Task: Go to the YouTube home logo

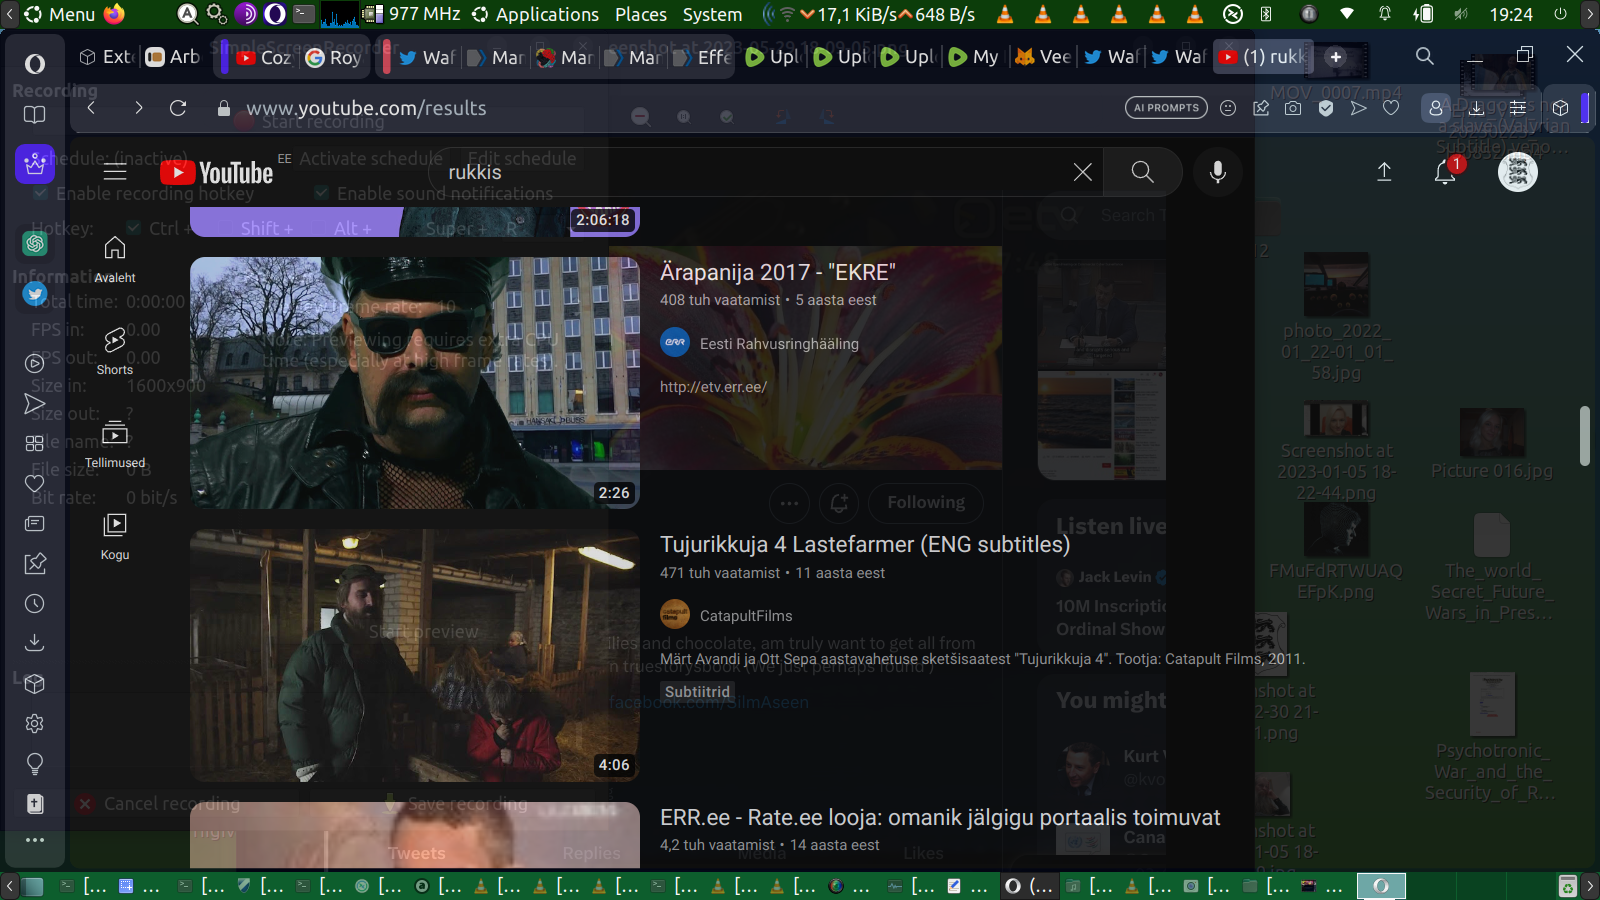Action: coord(216,172)
